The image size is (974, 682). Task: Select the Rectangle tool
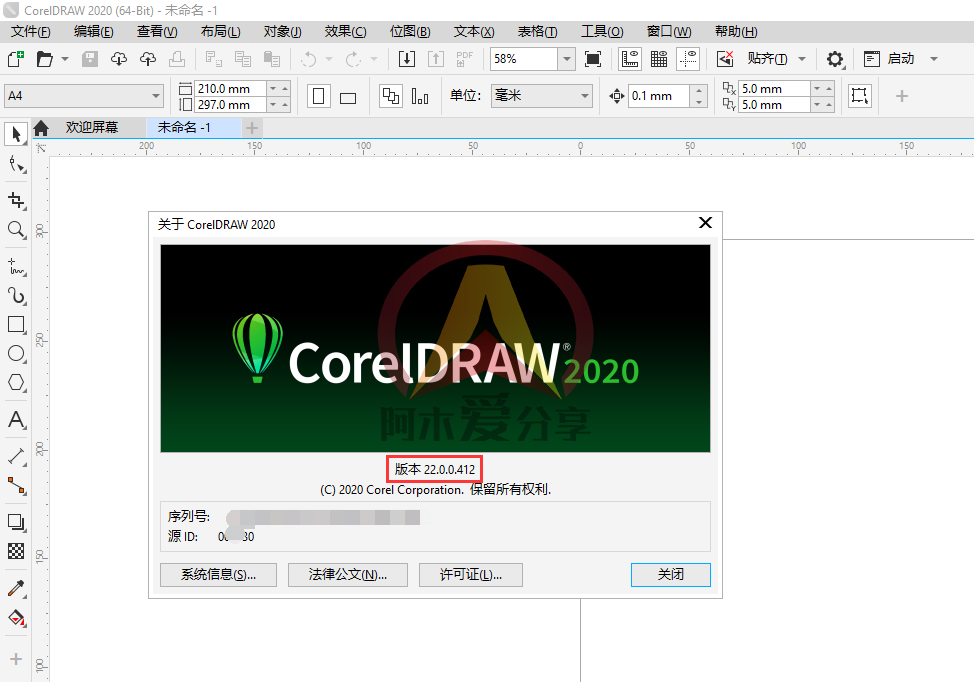point(15,324)
